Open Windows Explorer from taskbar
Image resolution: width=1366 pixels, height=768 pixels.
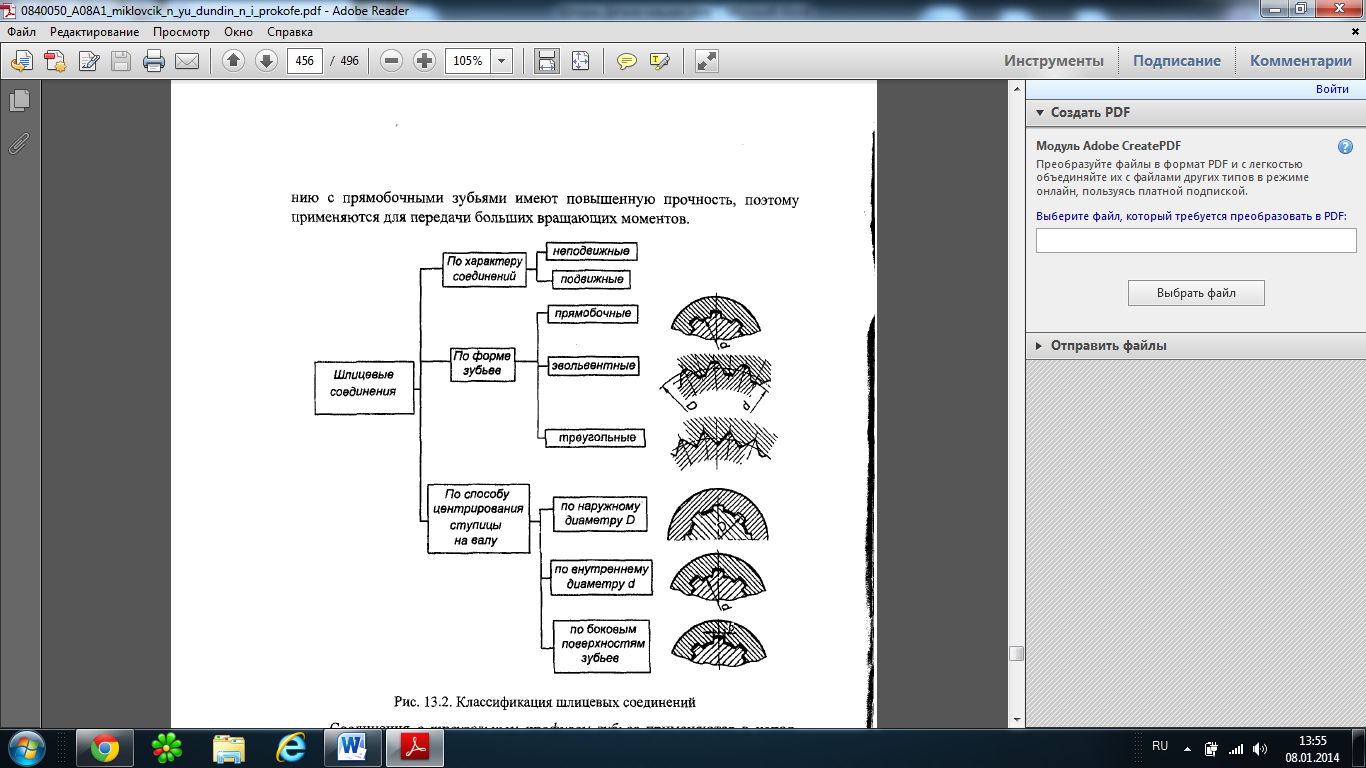(x=229, y=747)
